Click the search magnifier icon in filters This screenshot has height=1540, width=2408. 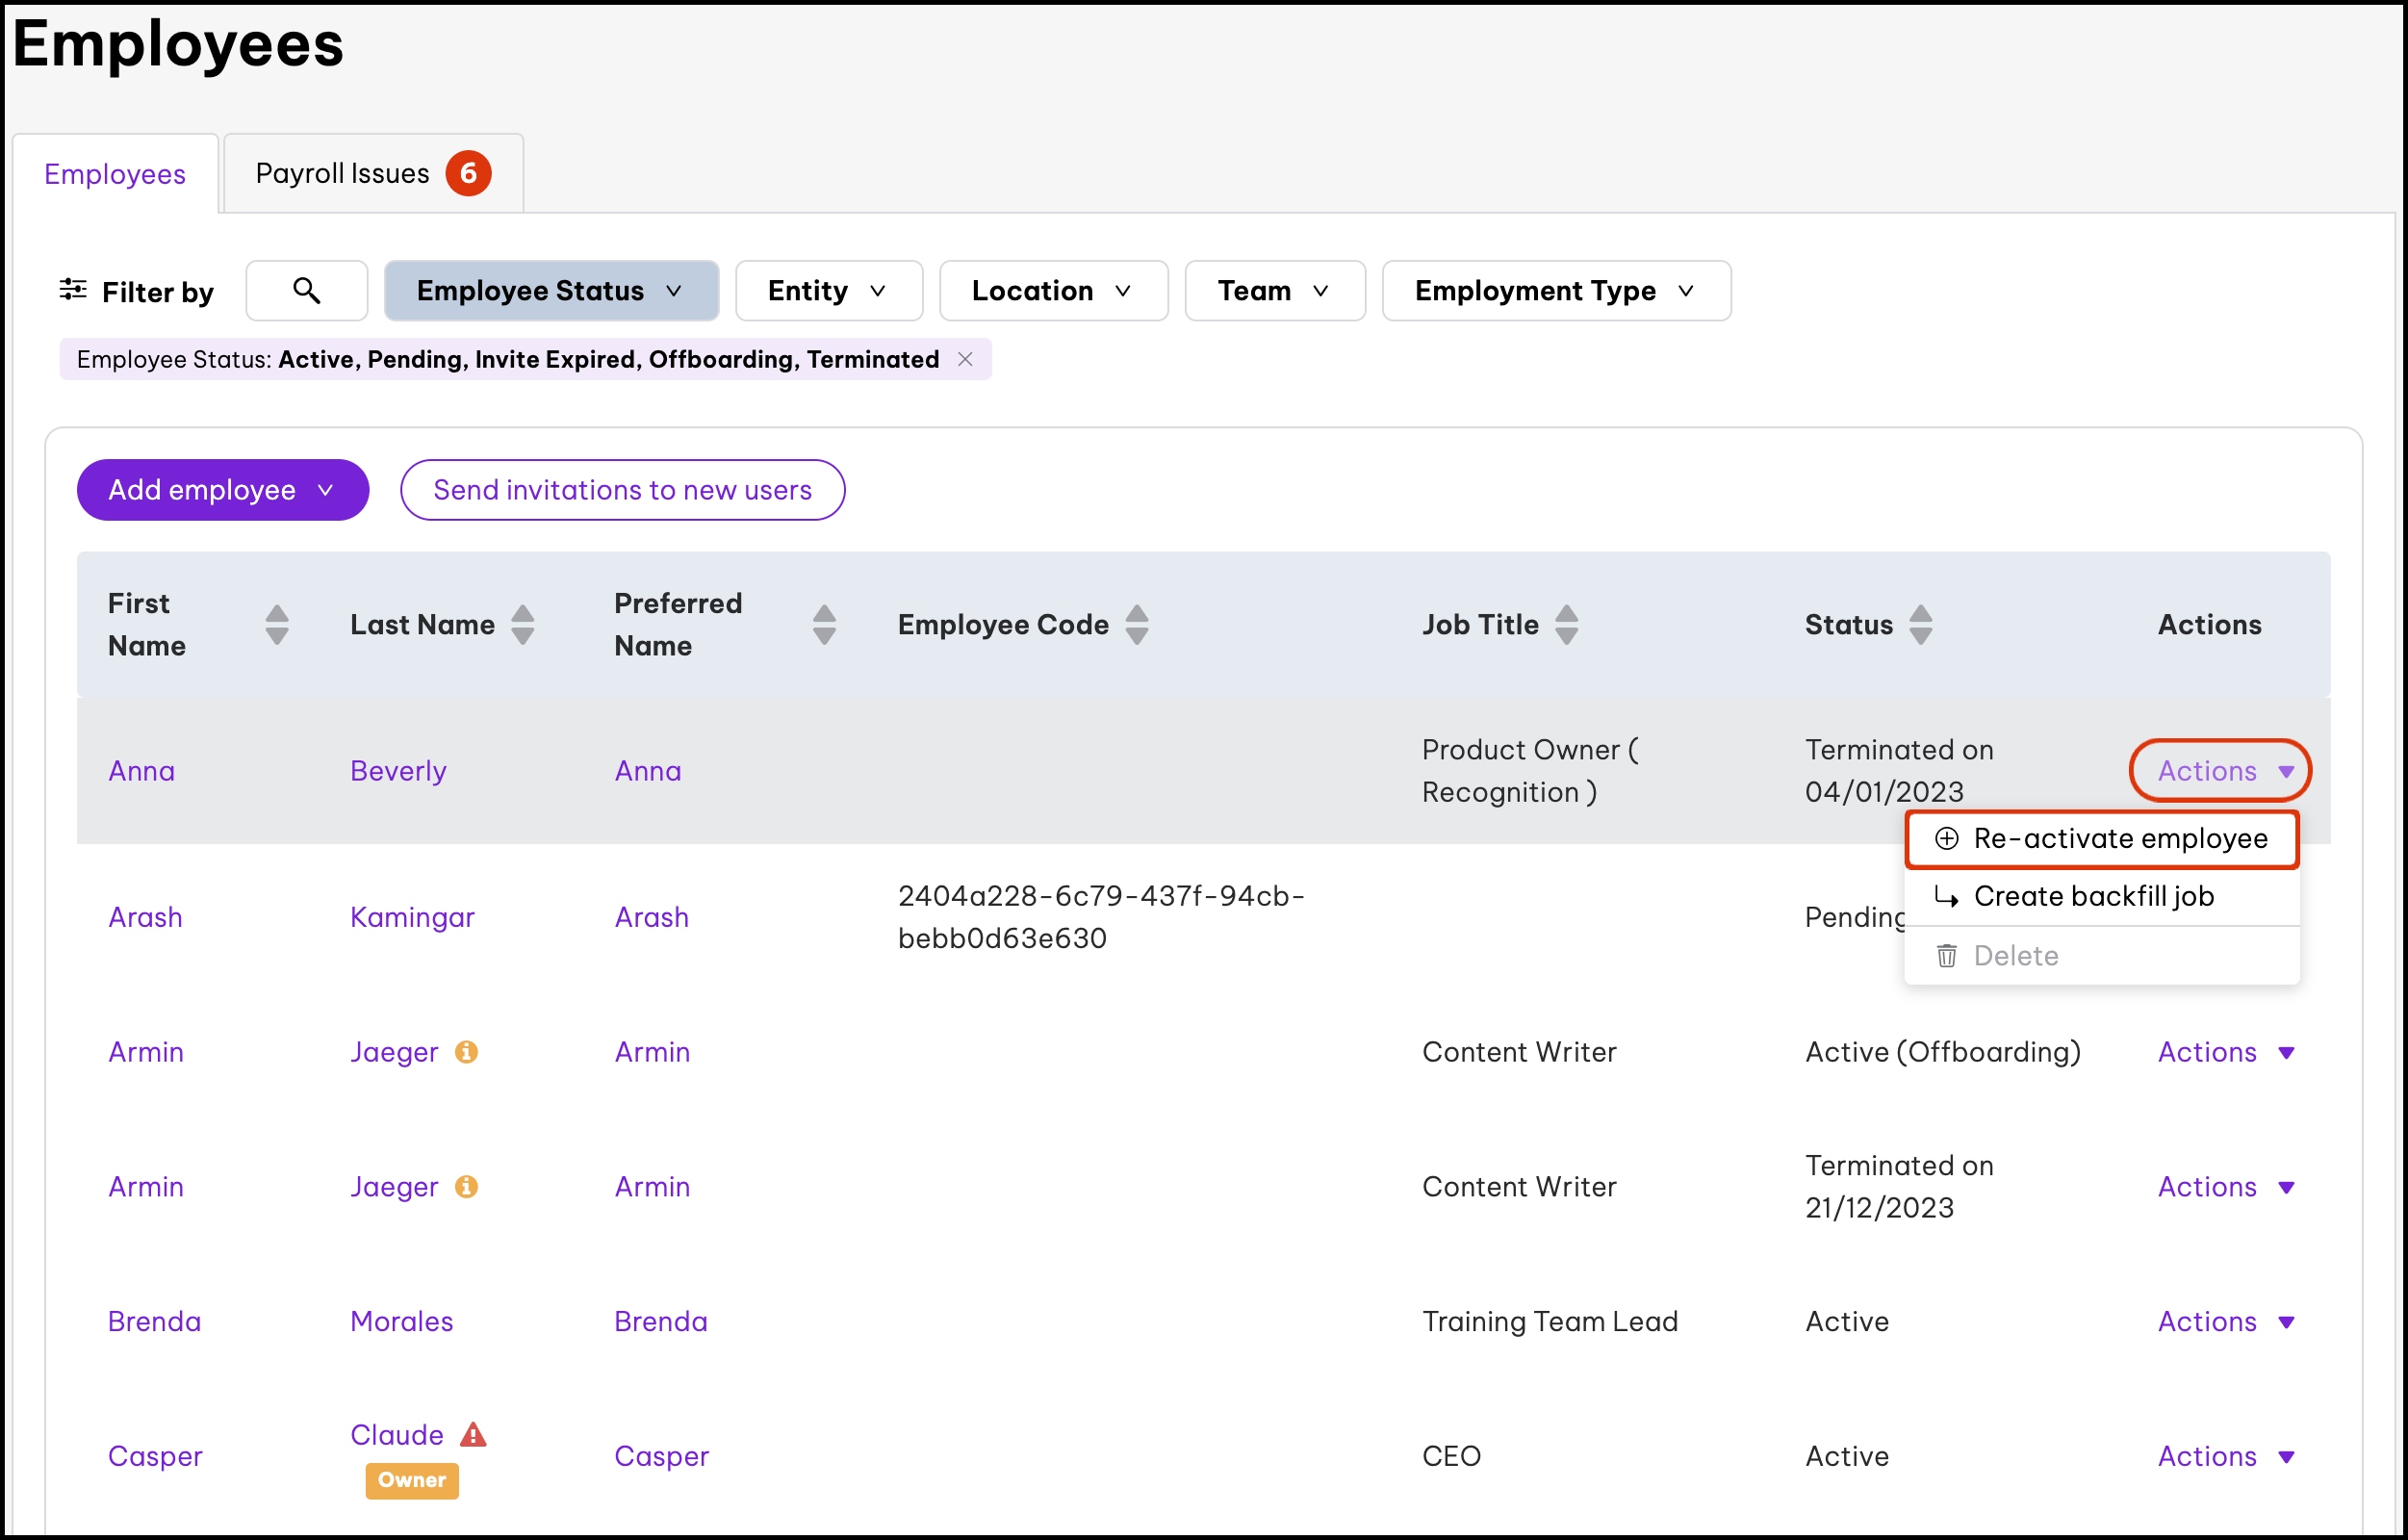306,291
